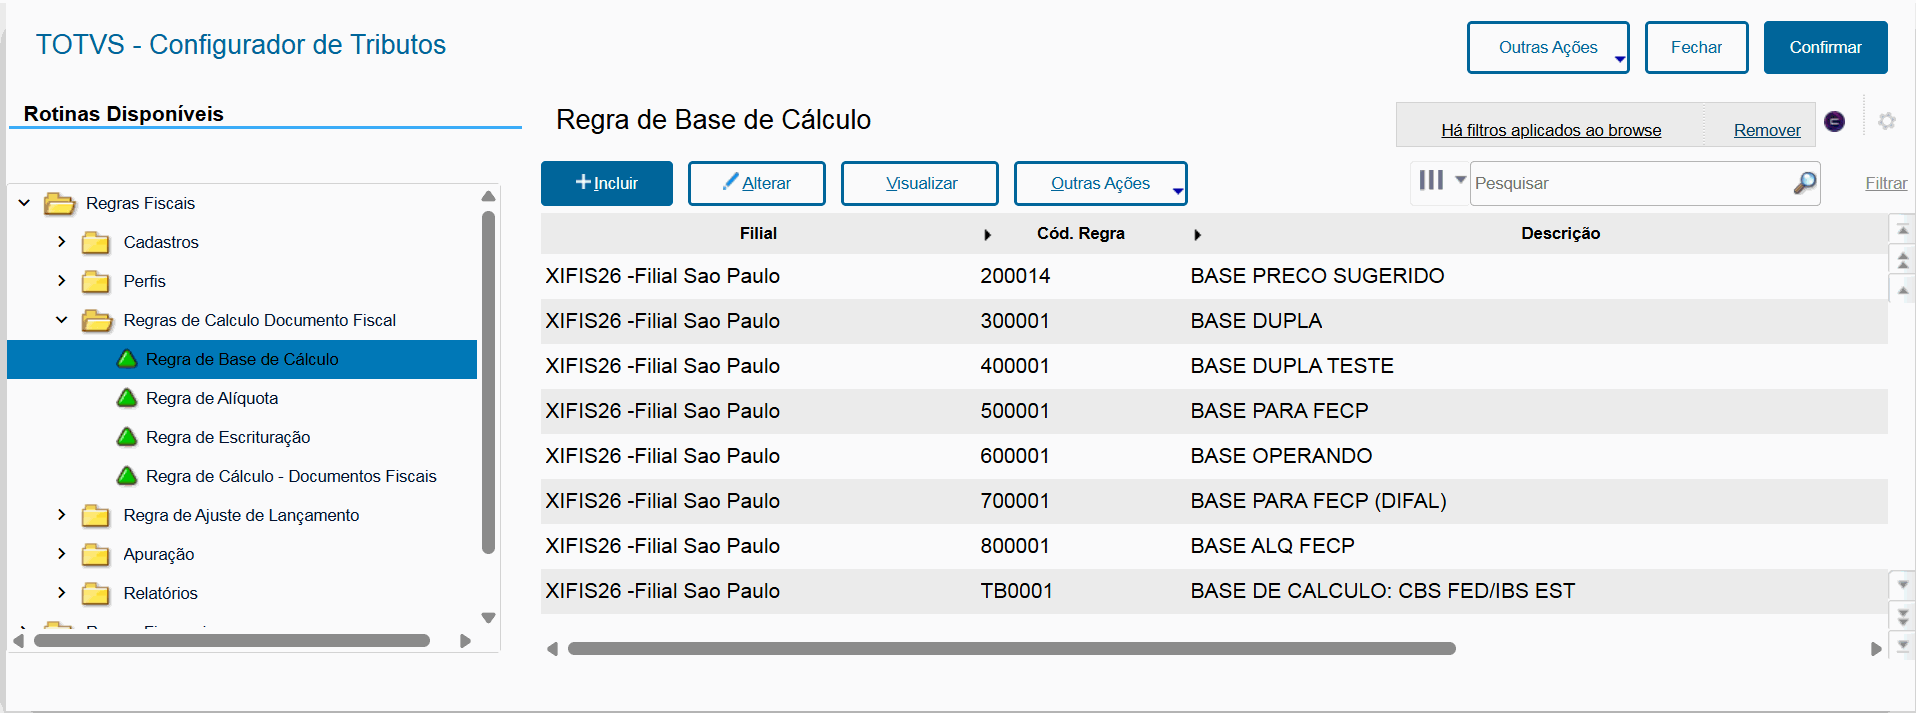Image resolution: width=1916 pixels, height=713 pixels.
Task: Click the magnifier search icon
Action: click(1804, 183)
